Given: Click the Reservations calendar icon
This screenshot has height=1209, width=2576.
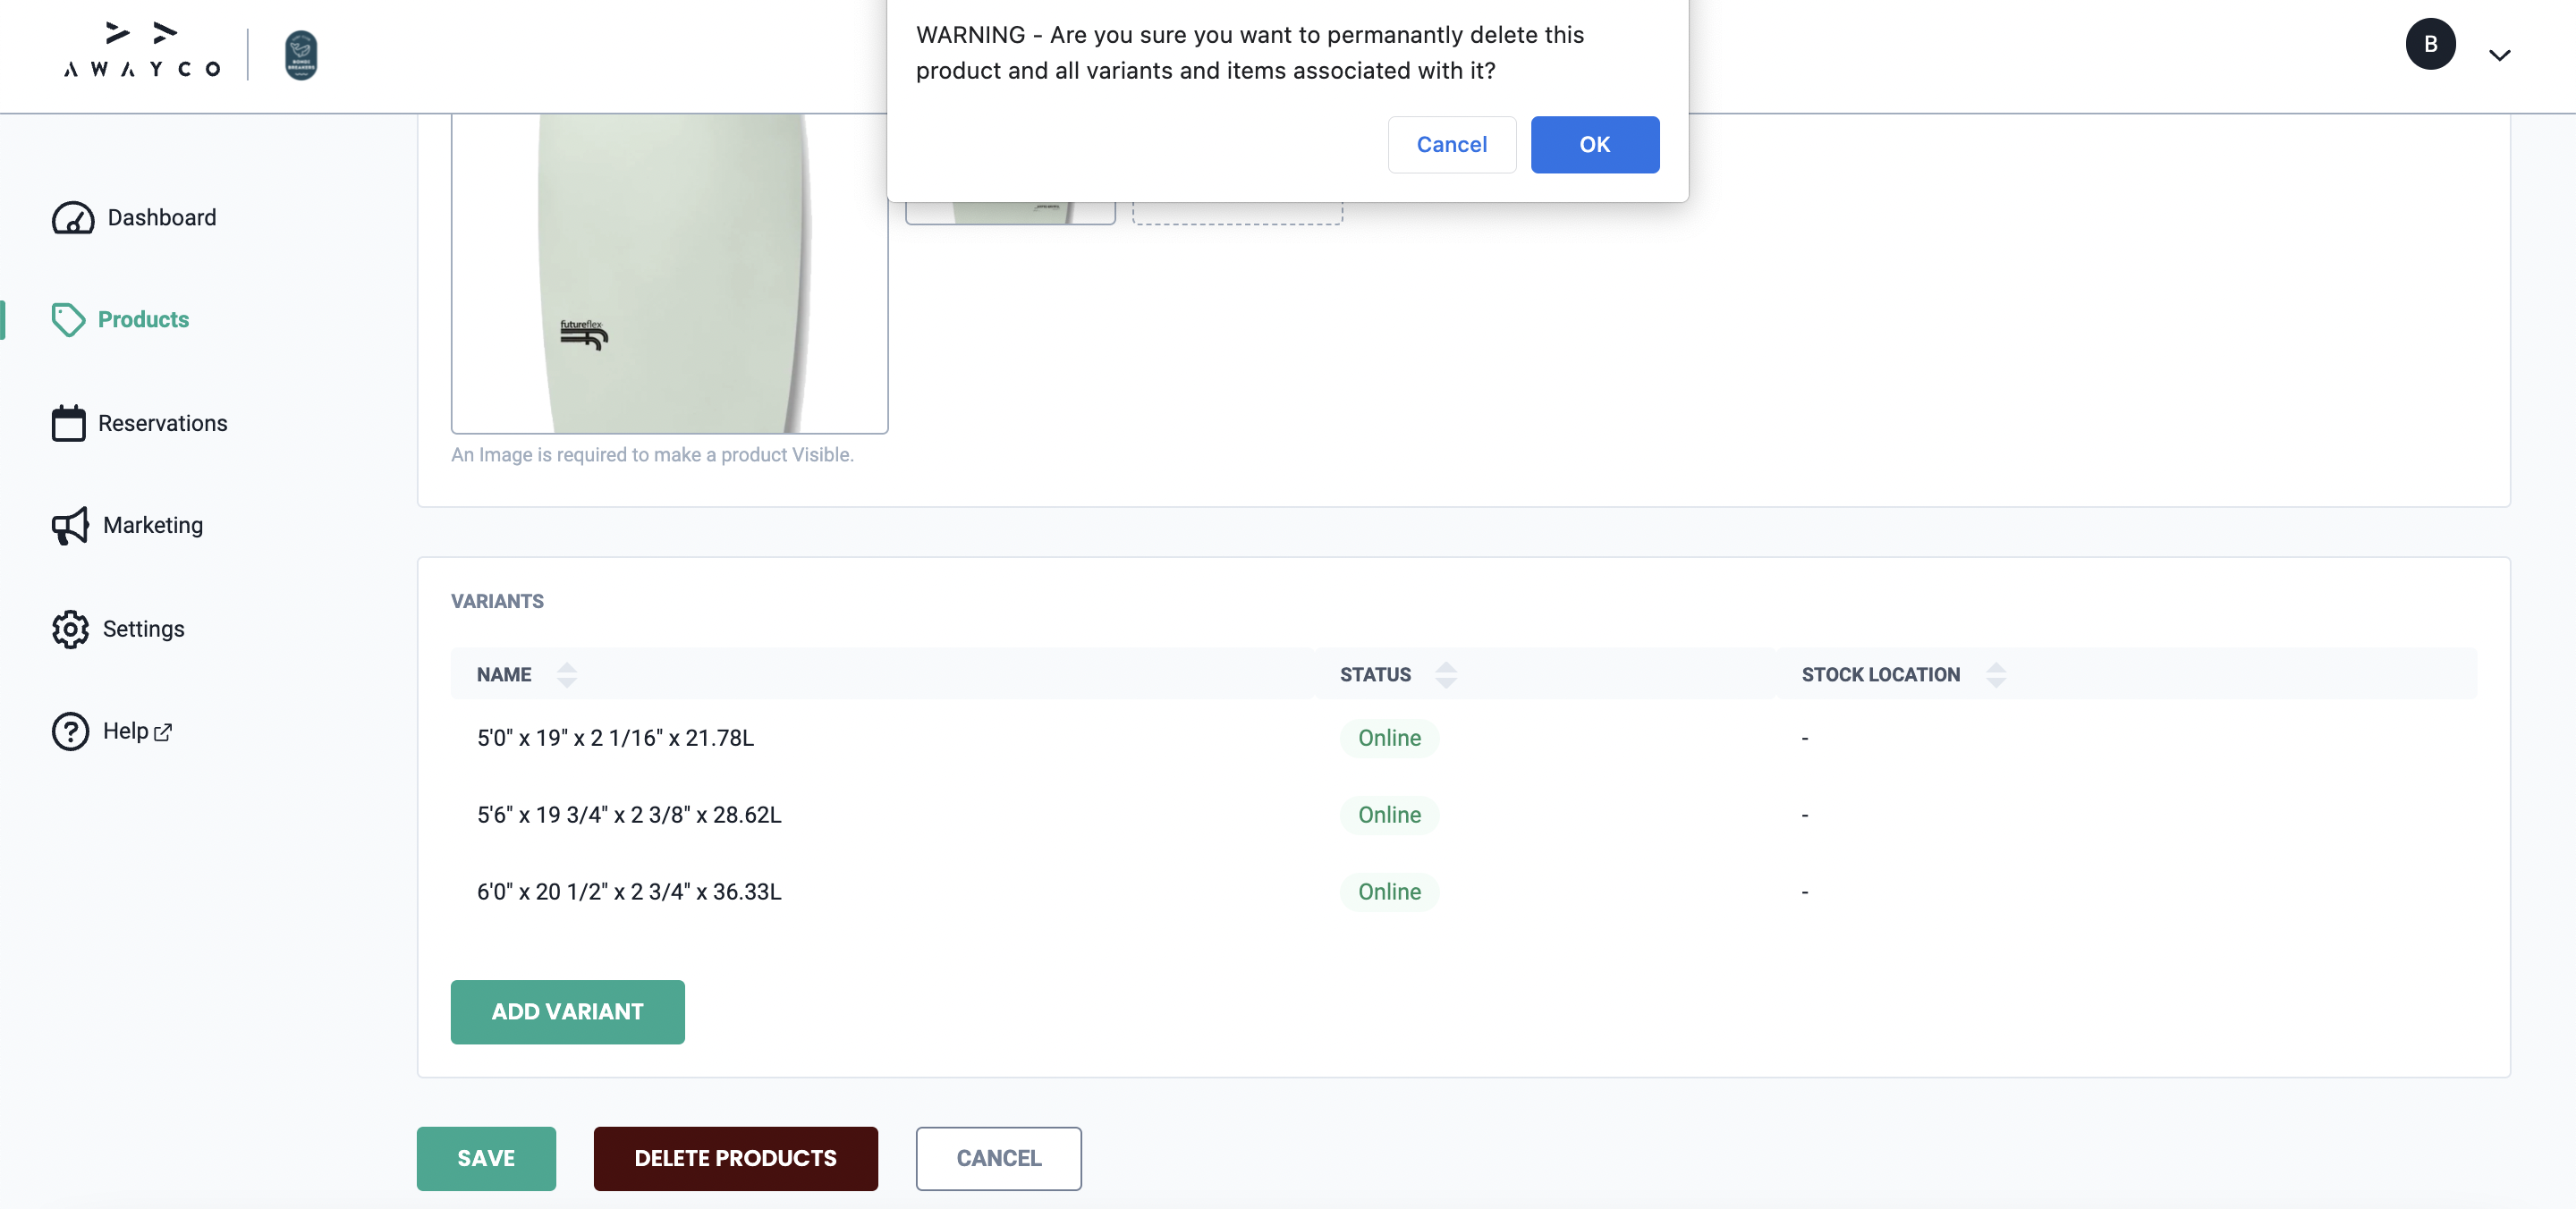Looking at the screenshot, I should pos(68,423).
